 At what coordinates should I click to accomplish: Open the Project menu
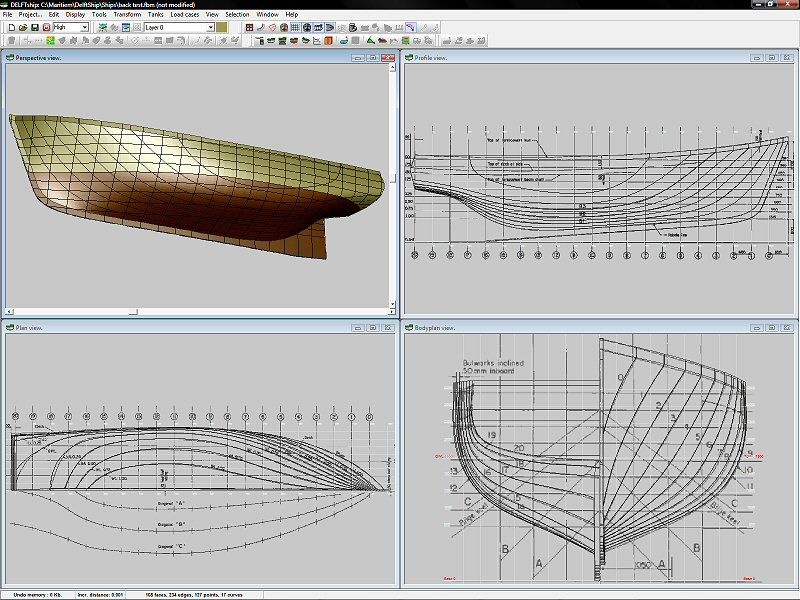pyautogui.click(x=29, y=15)
